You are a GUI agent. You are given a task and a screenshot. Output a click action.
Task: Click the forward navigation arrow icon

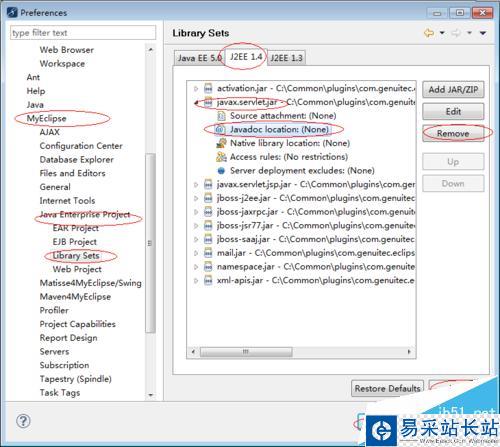coord(456,33)
